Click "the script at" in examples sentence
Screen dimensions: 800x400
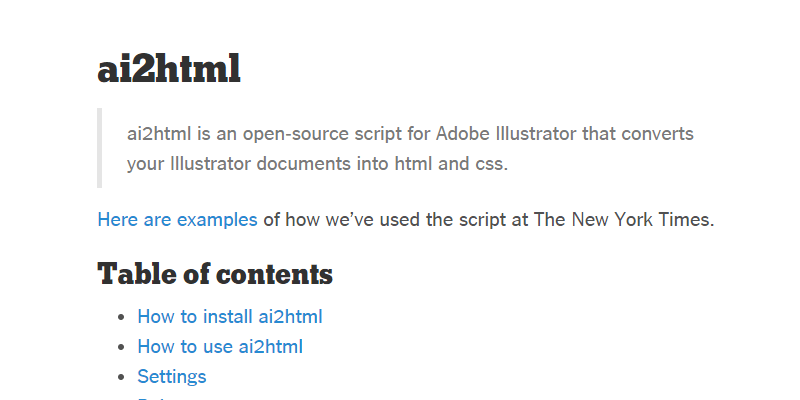(460, 220)
